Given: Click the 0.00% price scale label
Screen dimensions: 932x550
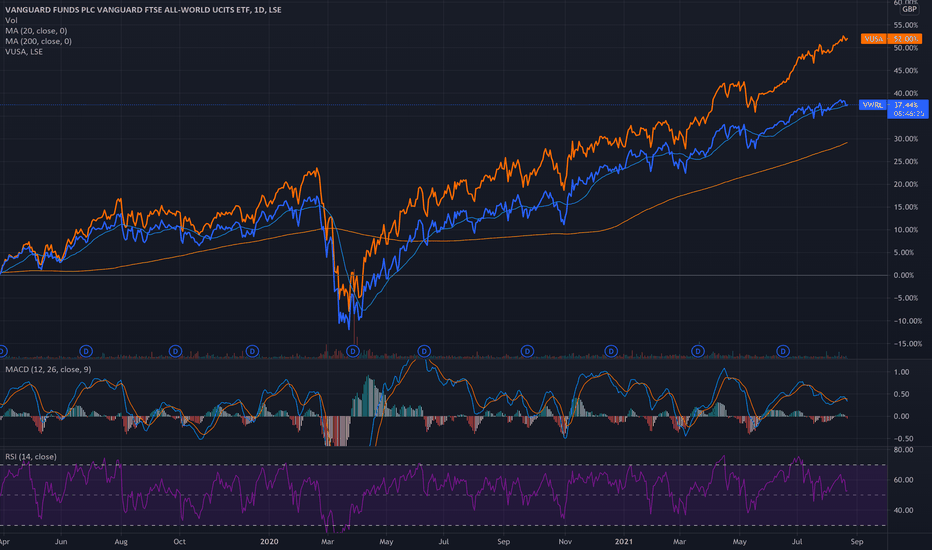Looking at the screenshot, I should [x=904, y=275].
